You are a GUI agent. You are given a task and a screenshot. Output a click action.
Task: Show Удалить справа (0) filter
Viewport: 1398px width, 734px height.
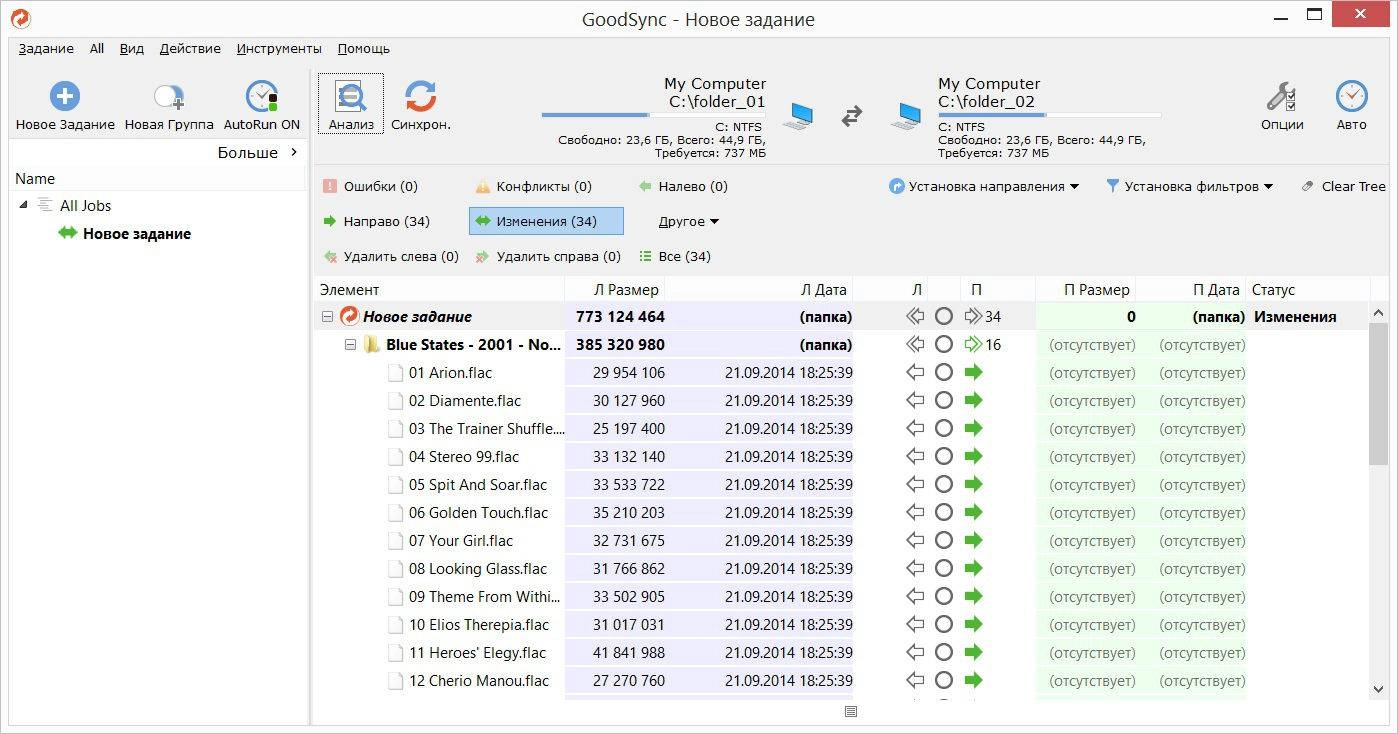(x=548, y=256)
